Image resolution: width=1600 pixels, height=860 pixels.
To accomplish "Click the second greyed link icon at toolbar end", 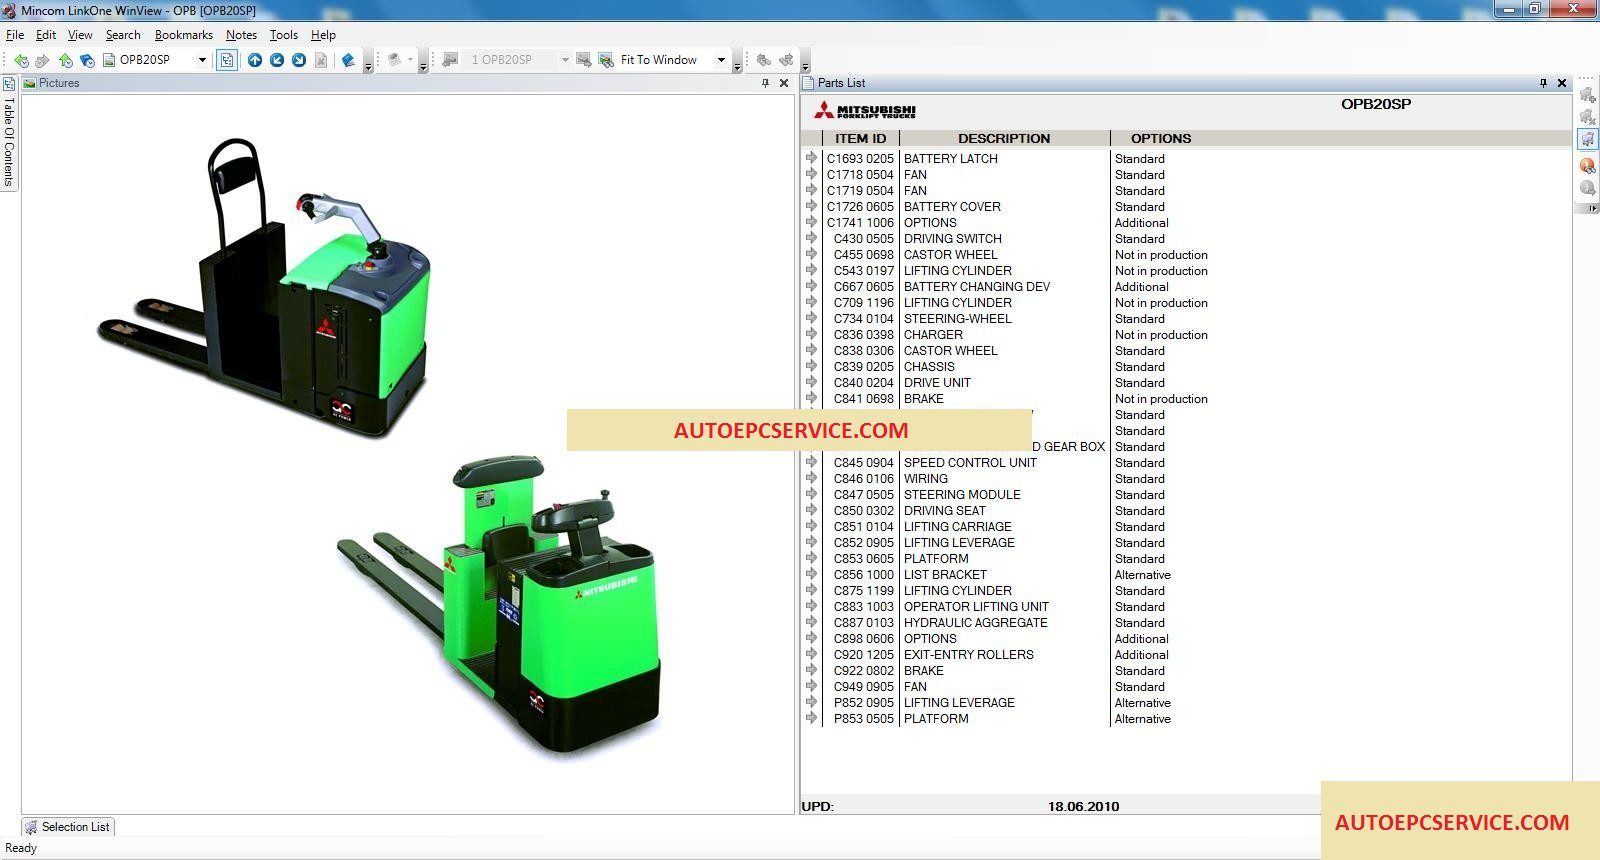I will (x=786, y=60).
